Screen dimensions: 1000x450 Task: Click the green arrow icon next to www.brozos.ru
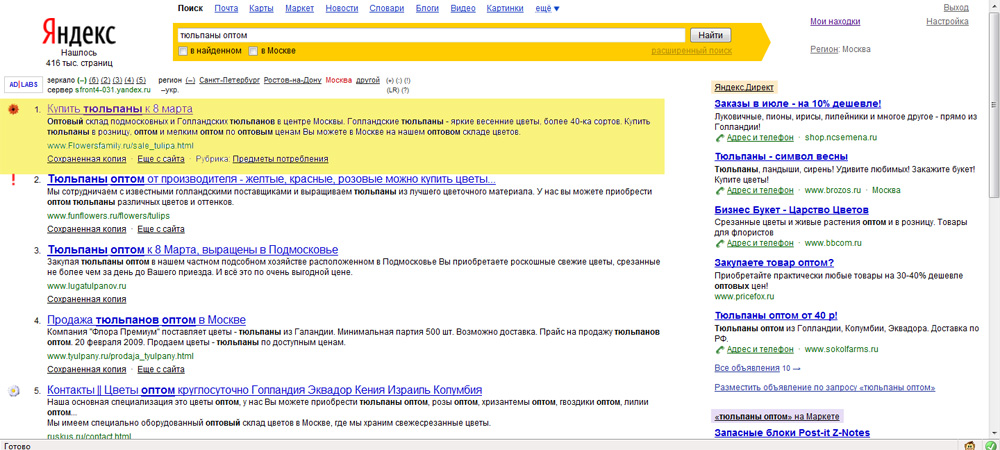click(x=720, y=191)
